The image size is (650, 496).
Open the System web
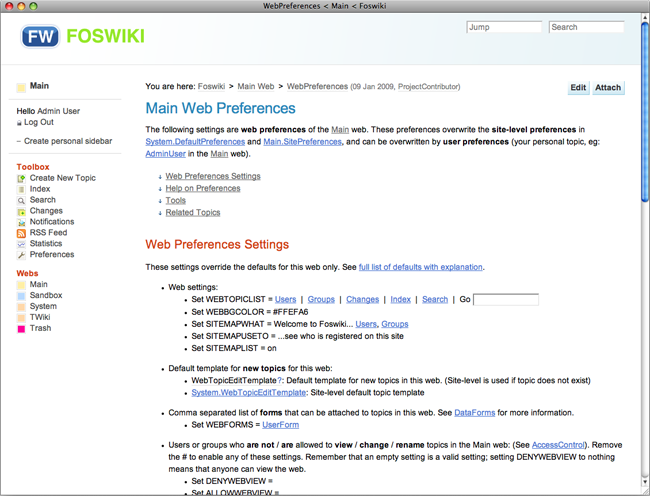(x=43, y=306)
